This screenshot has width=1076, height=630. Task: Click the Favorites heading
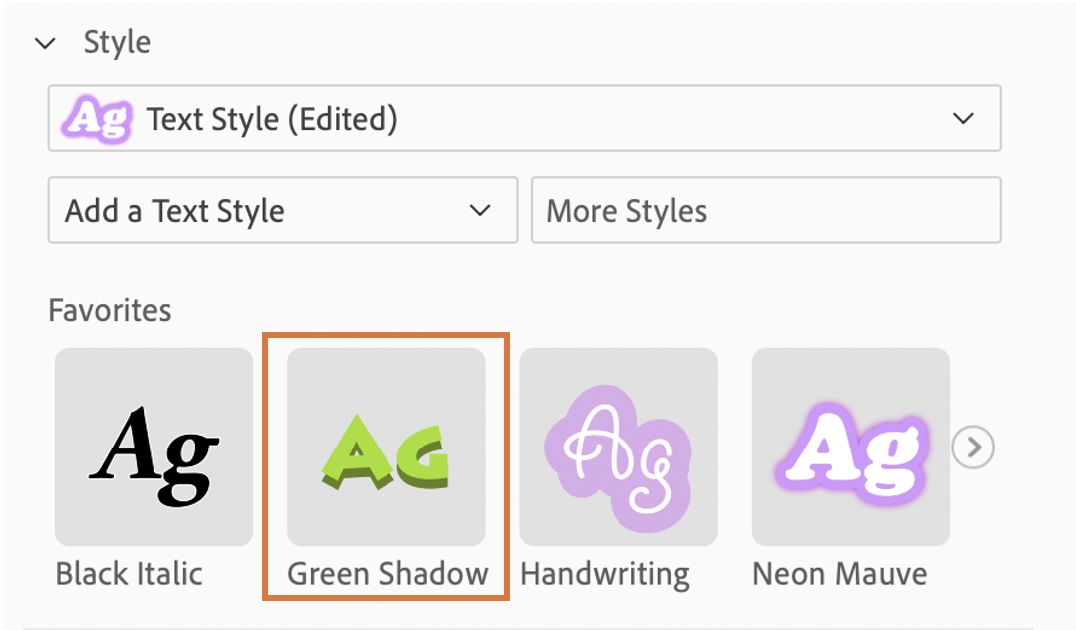coord(110,310)
